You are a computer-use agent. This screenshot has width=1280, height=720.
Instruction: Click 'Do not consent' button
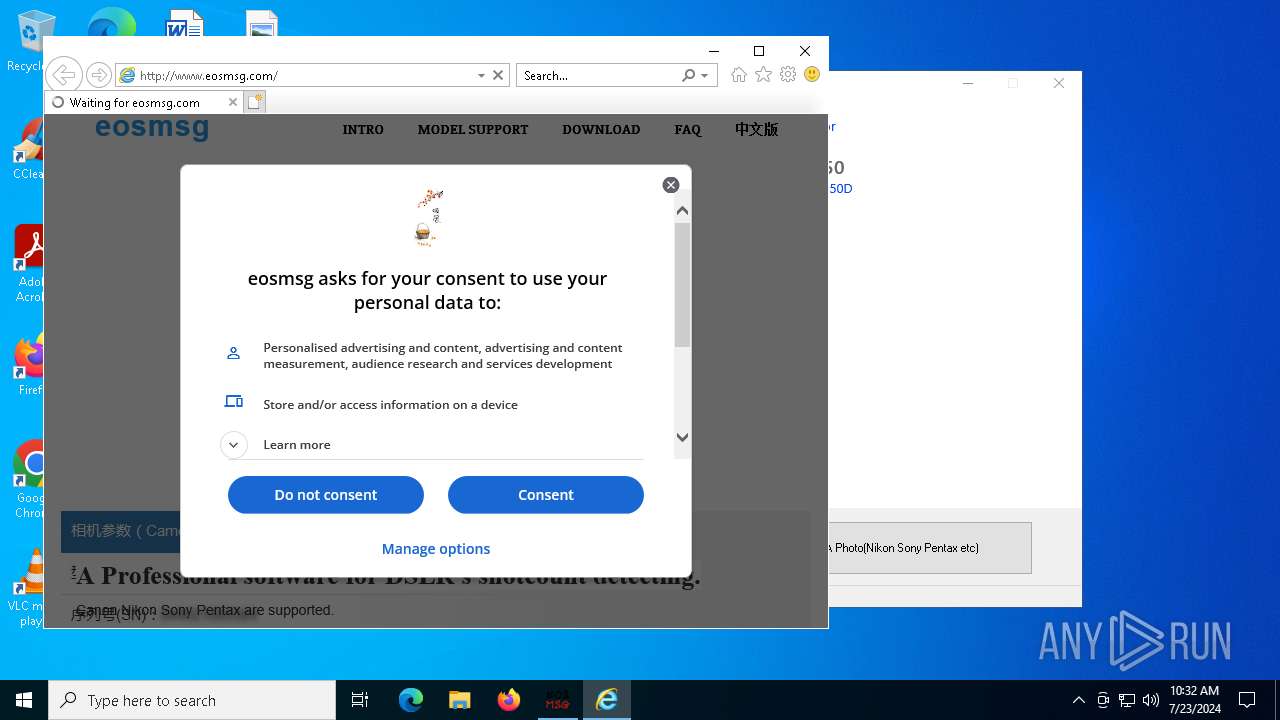click(326, 495)
